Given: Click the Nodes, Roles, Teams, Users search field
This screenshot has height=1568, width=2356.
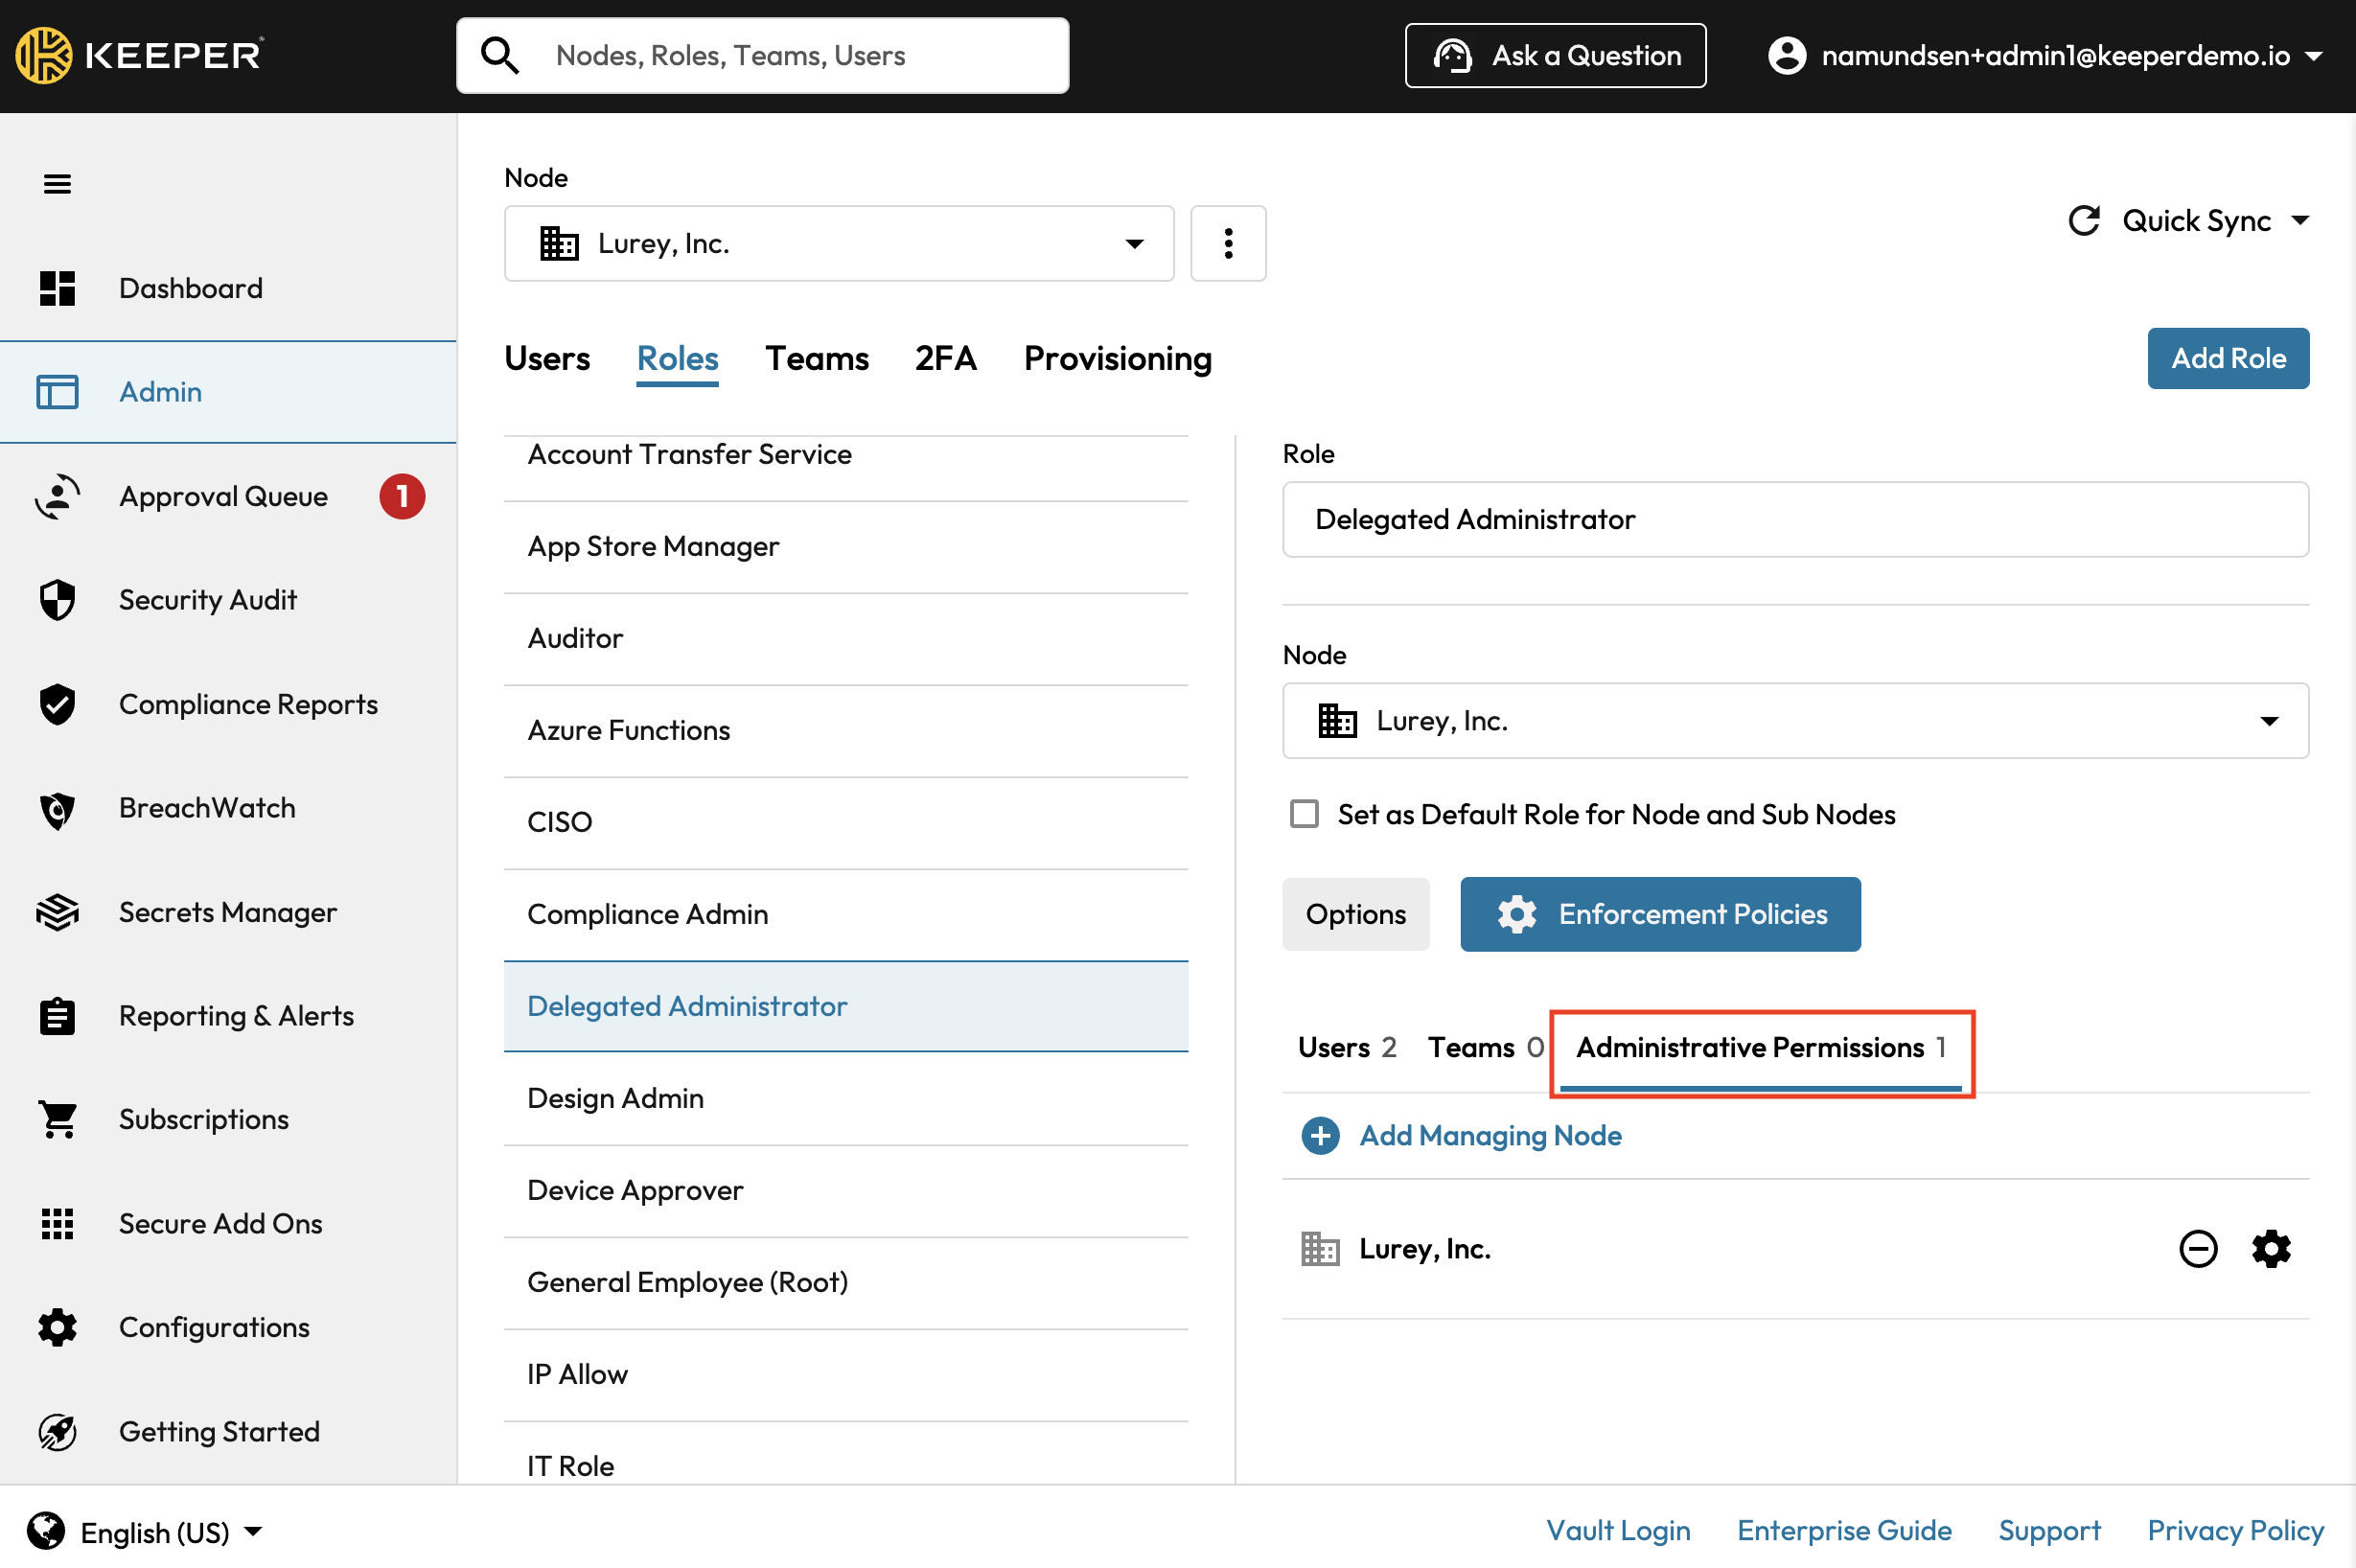Looking at the screenshot, I should coord(764,56).
